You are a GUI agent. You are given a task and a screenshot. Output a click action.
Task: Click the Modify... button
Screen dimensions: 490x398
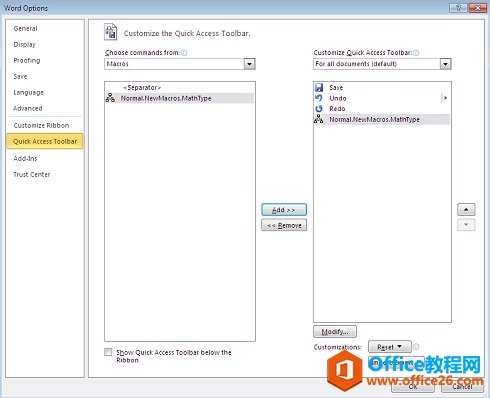pyautogui.click(x=335, y=332)
